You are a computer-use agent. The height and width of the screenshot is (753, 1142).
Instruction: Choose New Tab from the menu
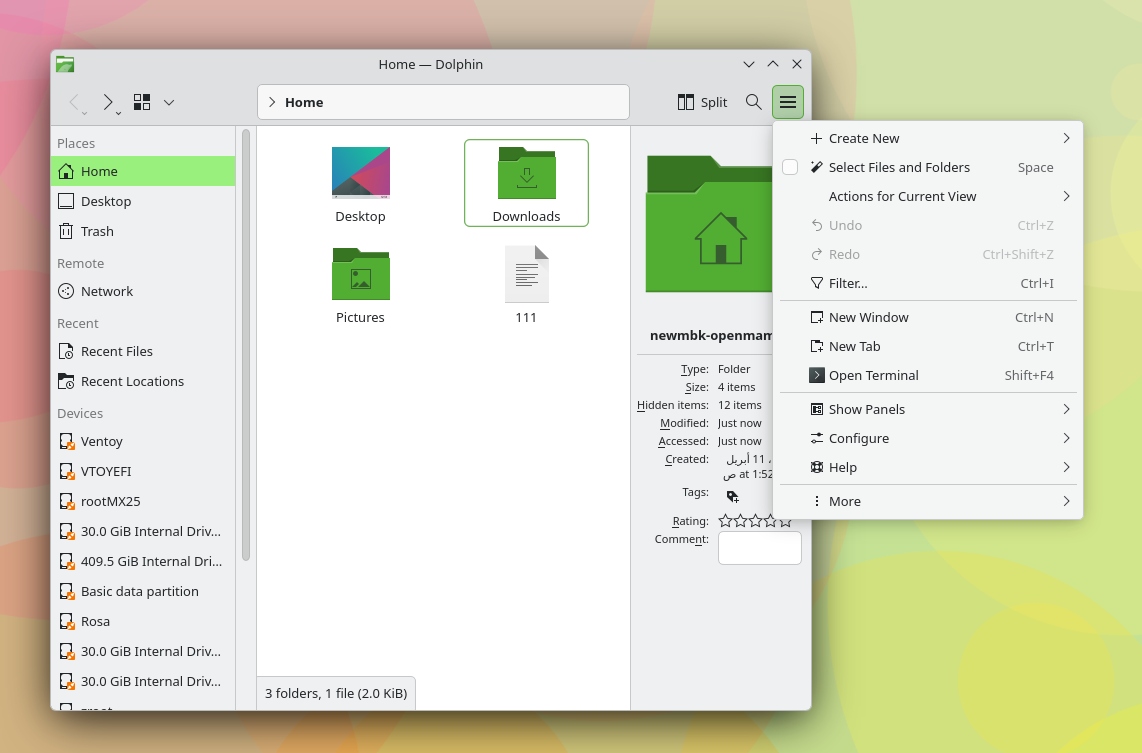(x=929, y=347)
